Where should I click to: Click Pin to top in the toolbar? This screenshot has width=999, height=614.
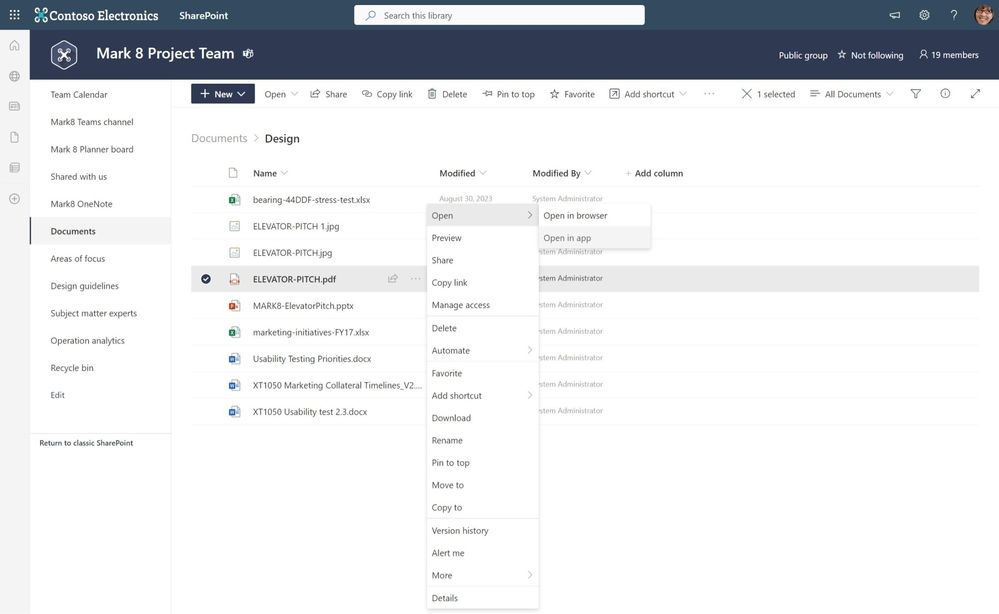pos(508,94)
